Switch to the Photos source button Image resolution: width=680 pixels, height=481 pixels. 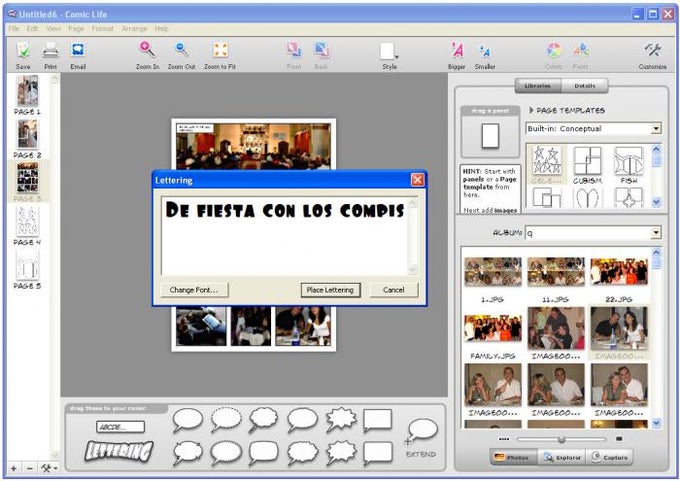click(513, 457)
